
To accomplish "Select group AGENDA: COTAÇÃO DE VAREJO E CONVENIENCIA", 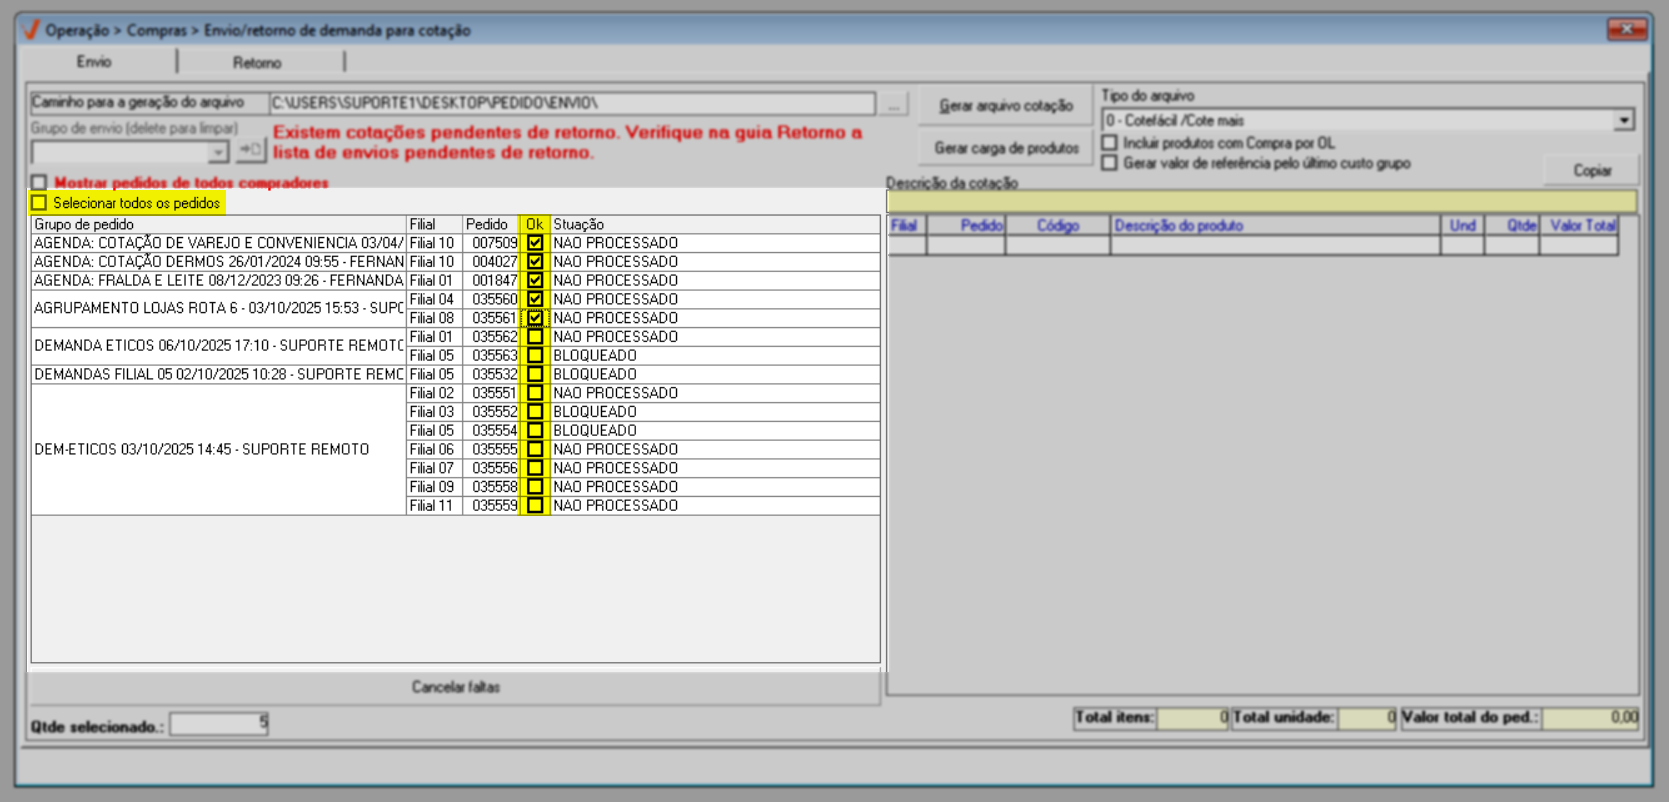I will pos(218,243).
